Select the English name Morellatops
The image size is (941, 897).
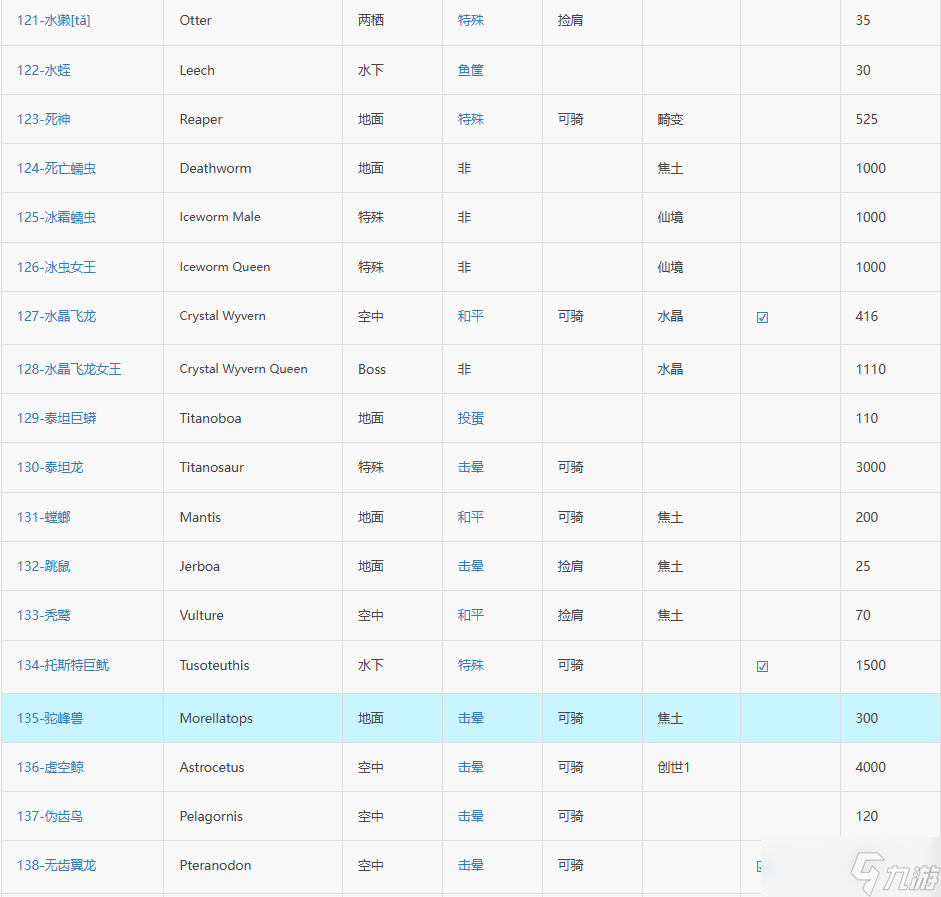click(216, 718)
